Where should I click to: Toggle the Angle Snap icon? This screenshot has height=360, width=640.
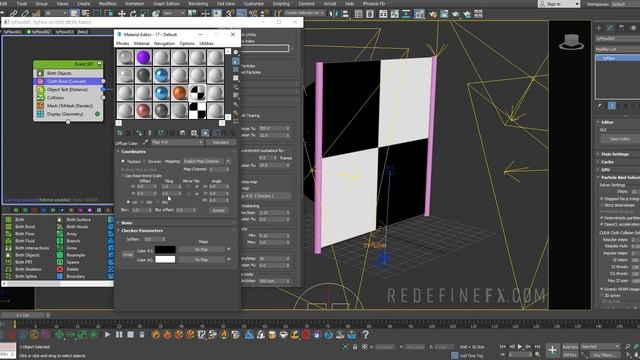(241, 13)
